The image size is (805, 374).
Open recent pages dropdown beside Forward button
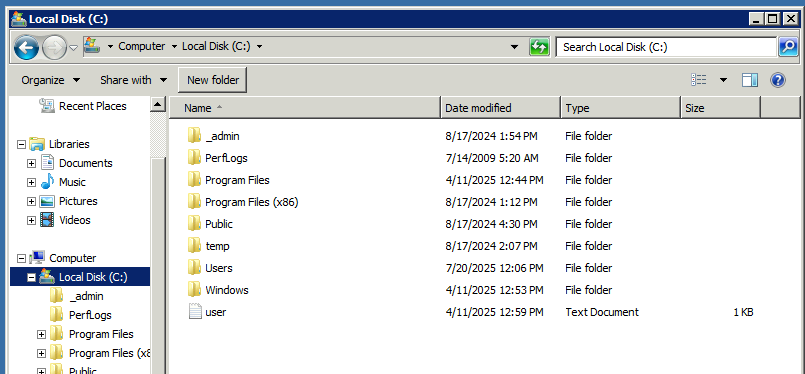tap(73, 48)
